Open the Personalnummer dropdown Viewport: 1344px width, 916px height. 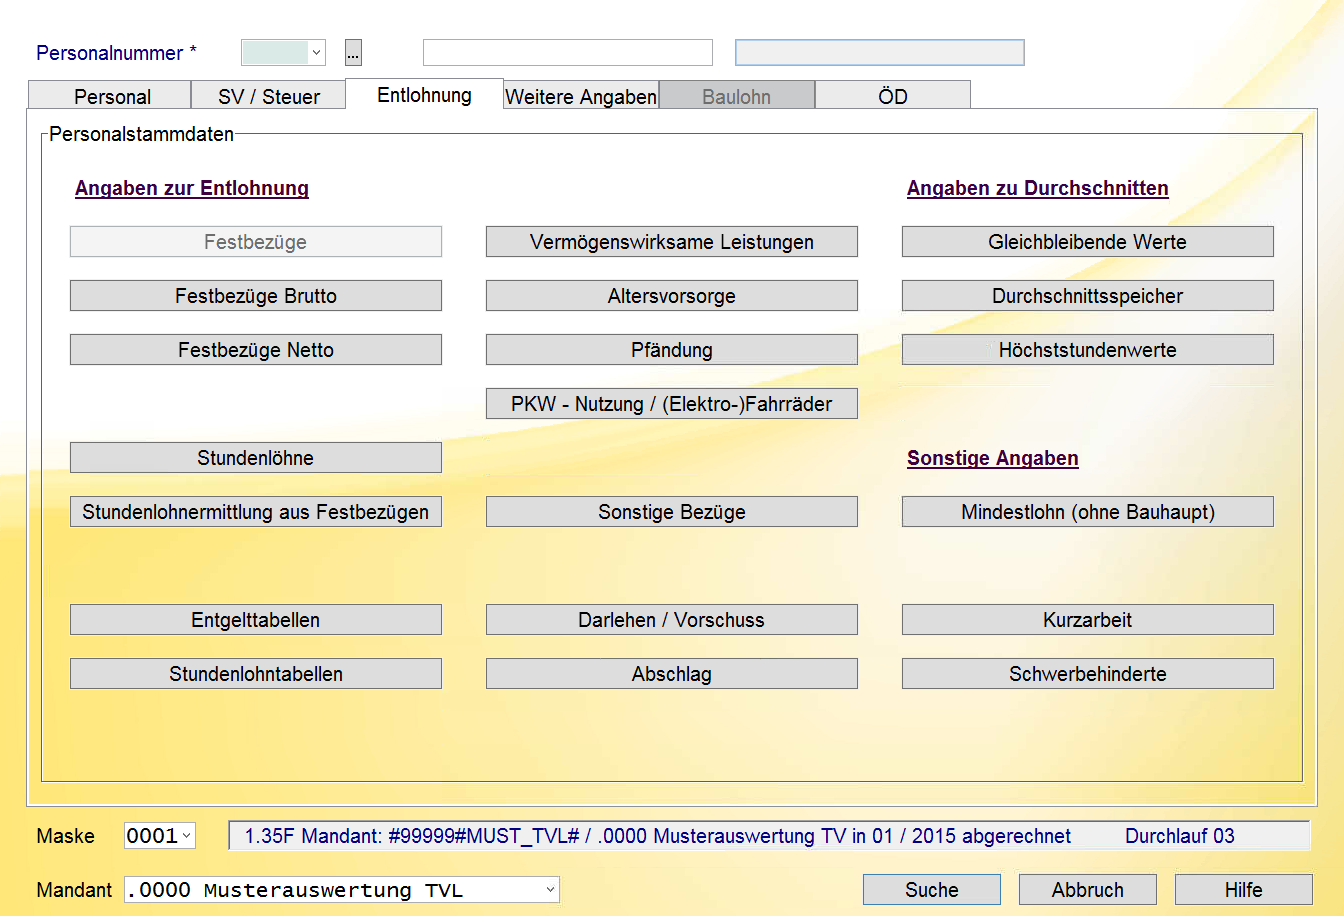coord(283,52)
